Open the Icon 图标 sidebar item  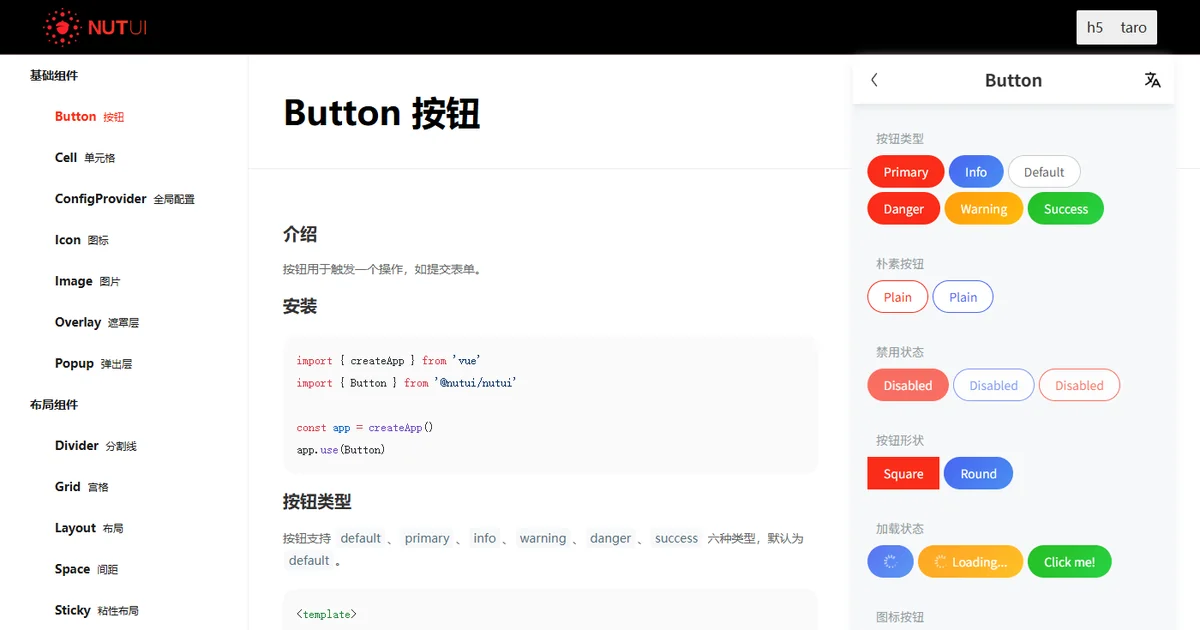(x=82, y=240)
